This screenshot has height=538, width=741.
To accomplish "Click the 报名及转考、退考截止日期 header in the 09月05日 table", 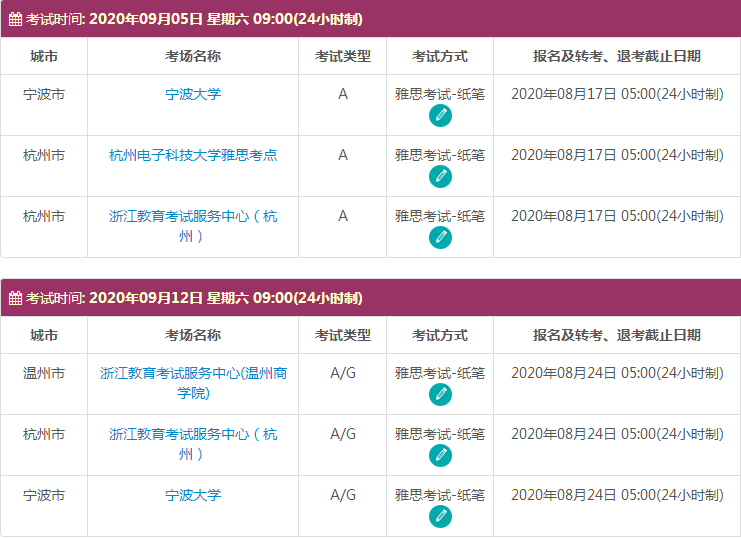I will 617,56.
